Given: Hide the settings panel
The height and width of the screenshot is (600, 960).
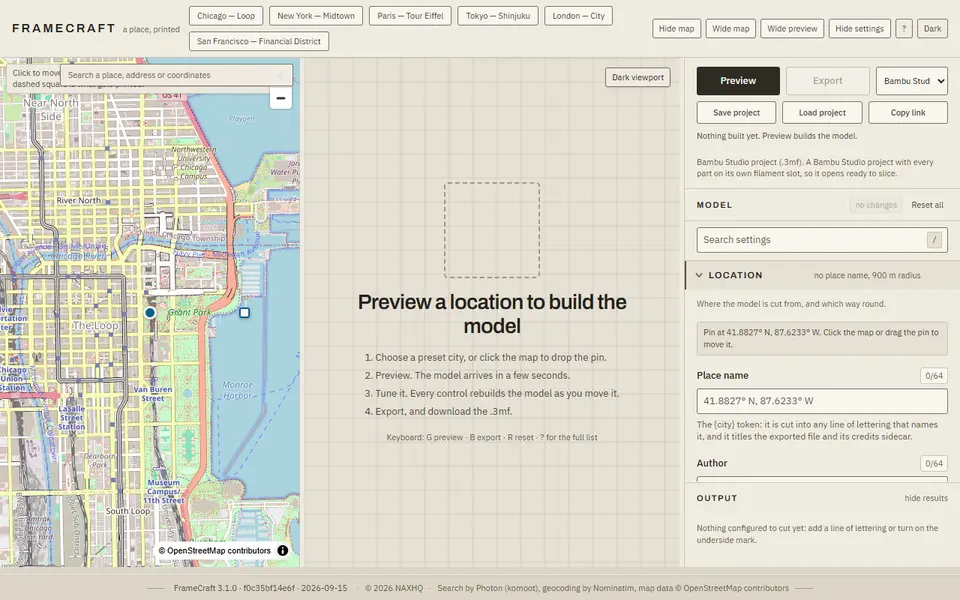Looking at the screenshot, I should (x=859, y=29).
